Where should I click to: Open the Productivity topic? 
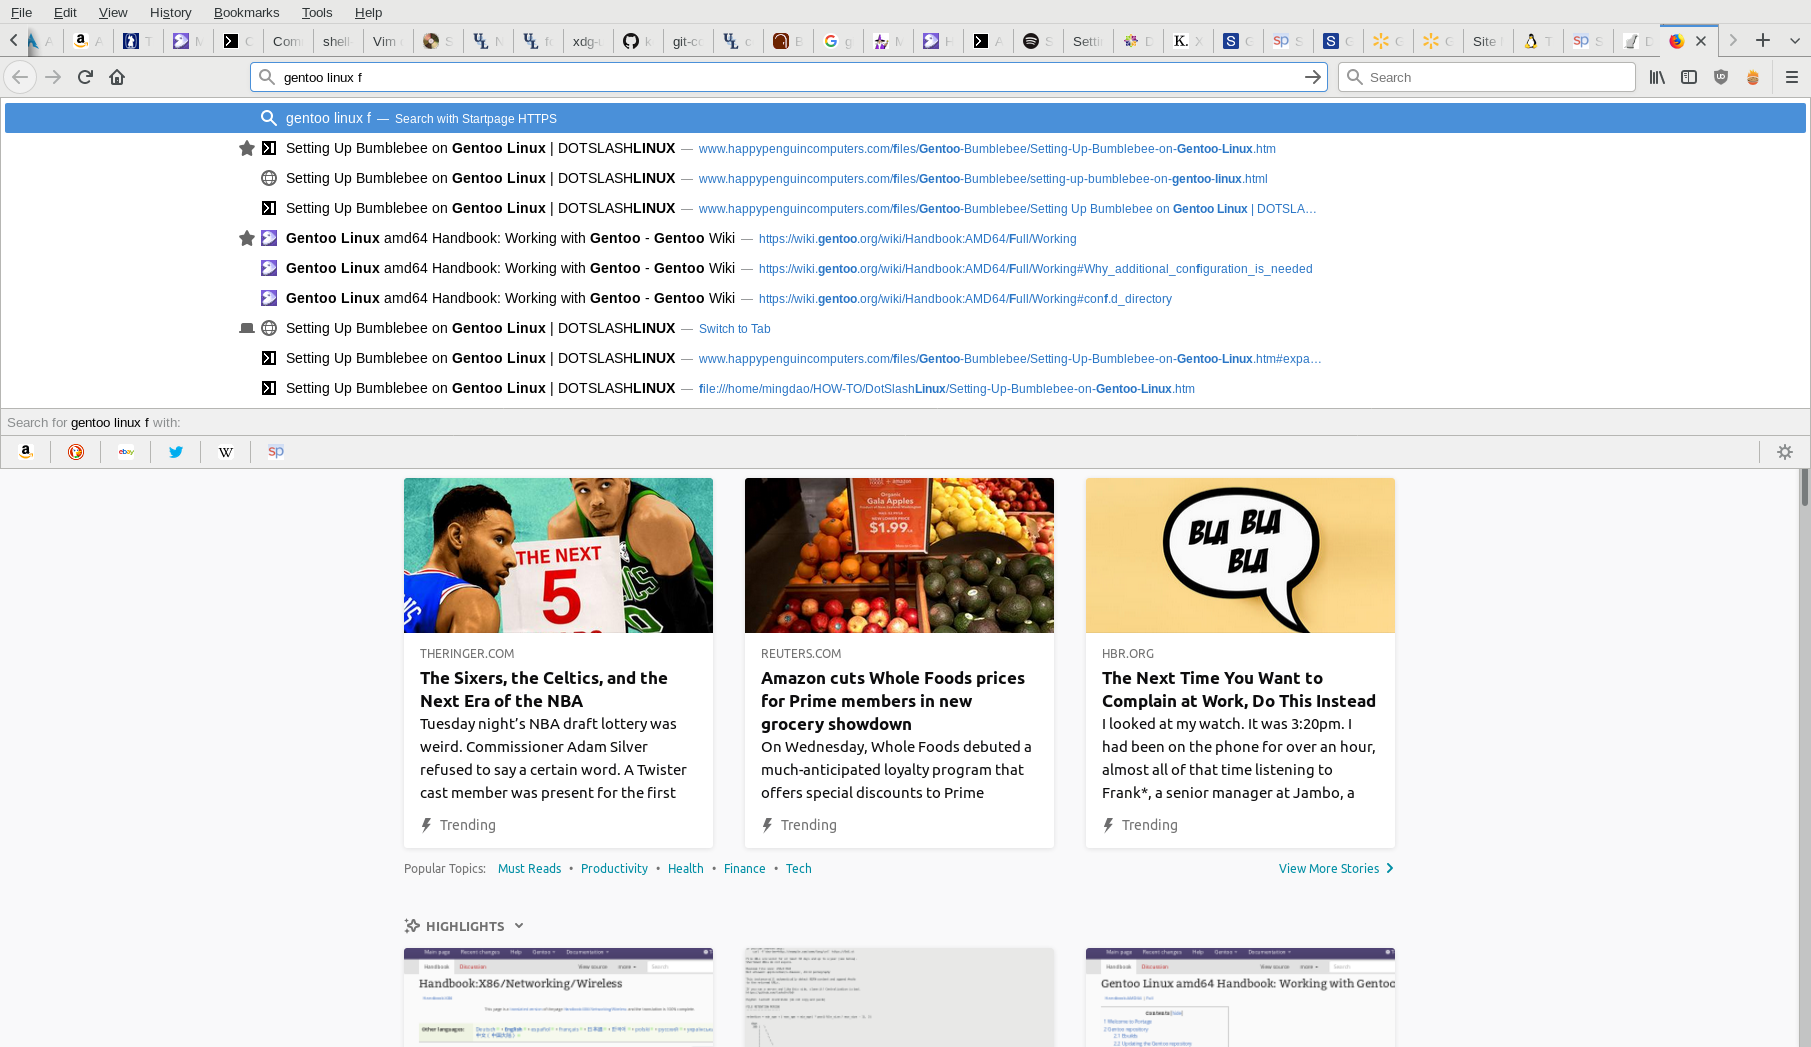(614, 869)
